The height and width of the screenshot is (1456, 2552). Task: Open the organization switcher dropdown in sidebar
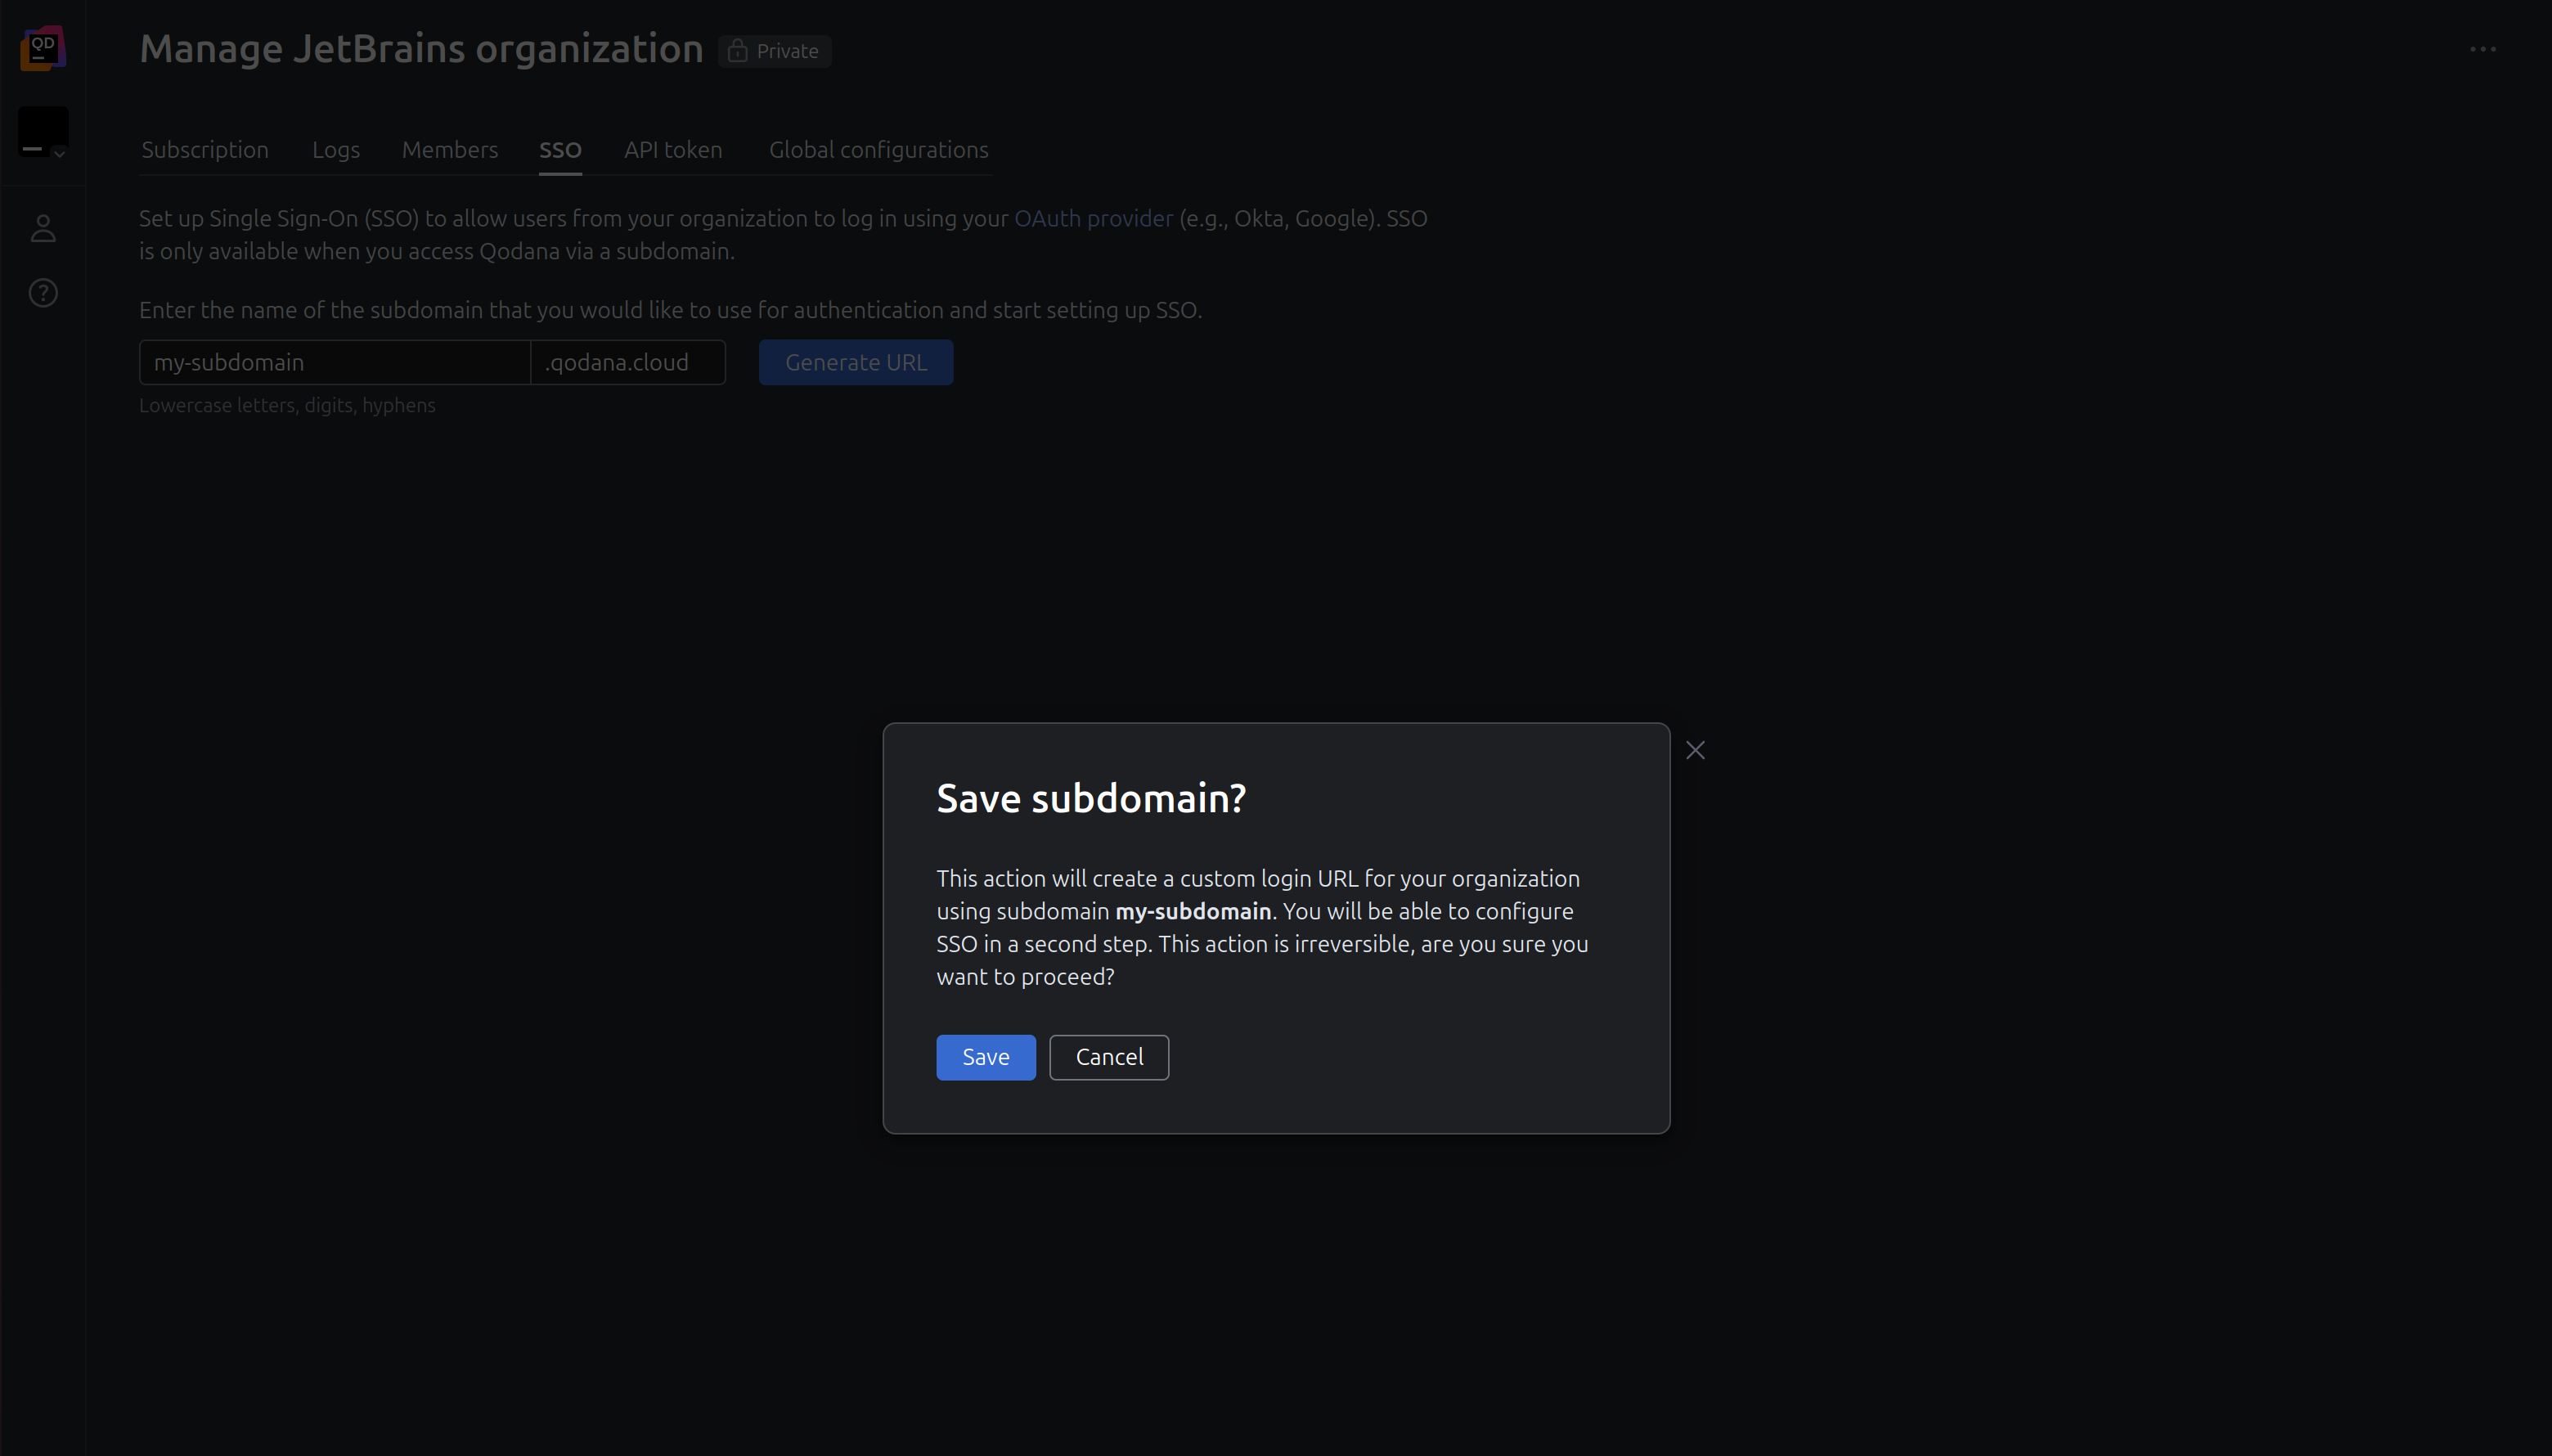pos(43,132)
